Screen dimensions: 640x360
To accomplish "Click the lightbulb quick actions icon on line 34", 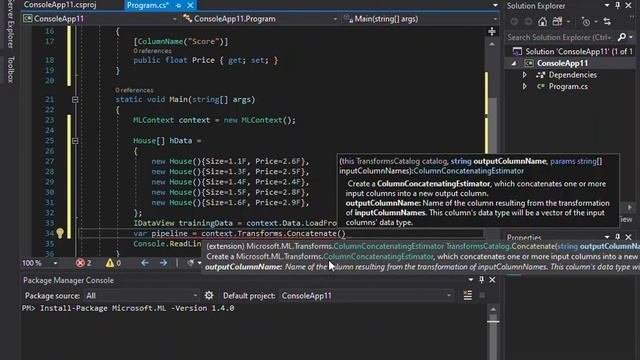I will pos(60,233).
